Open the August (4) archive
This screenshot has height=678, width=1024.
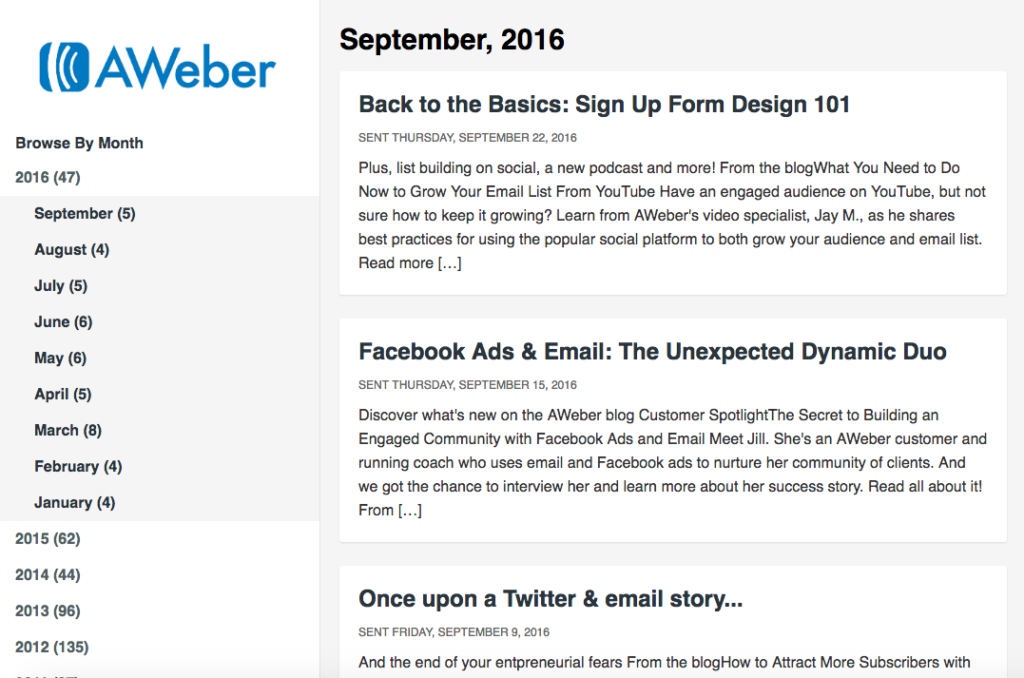click(x=72, y=250)
